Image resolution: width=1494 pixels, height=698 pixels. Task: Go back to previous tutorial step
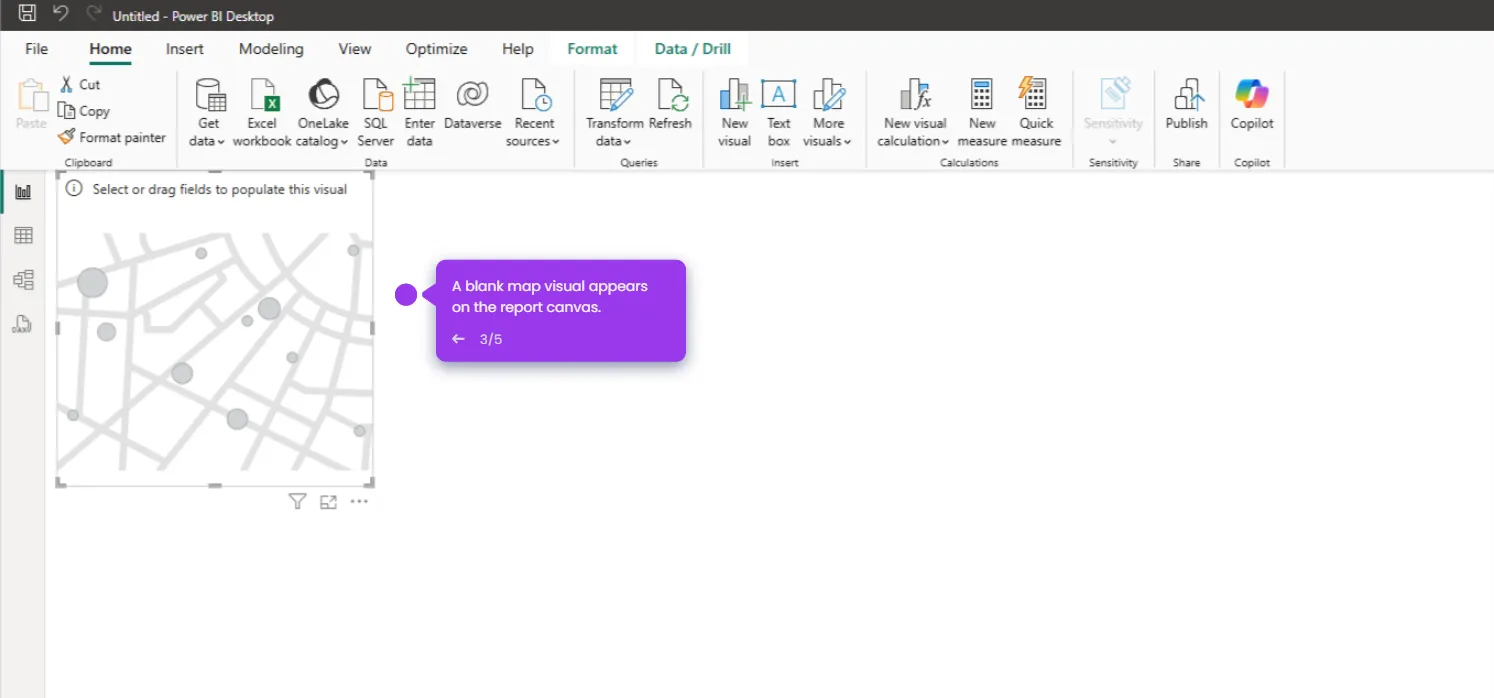pyautogui.click(x=458, y=339)
